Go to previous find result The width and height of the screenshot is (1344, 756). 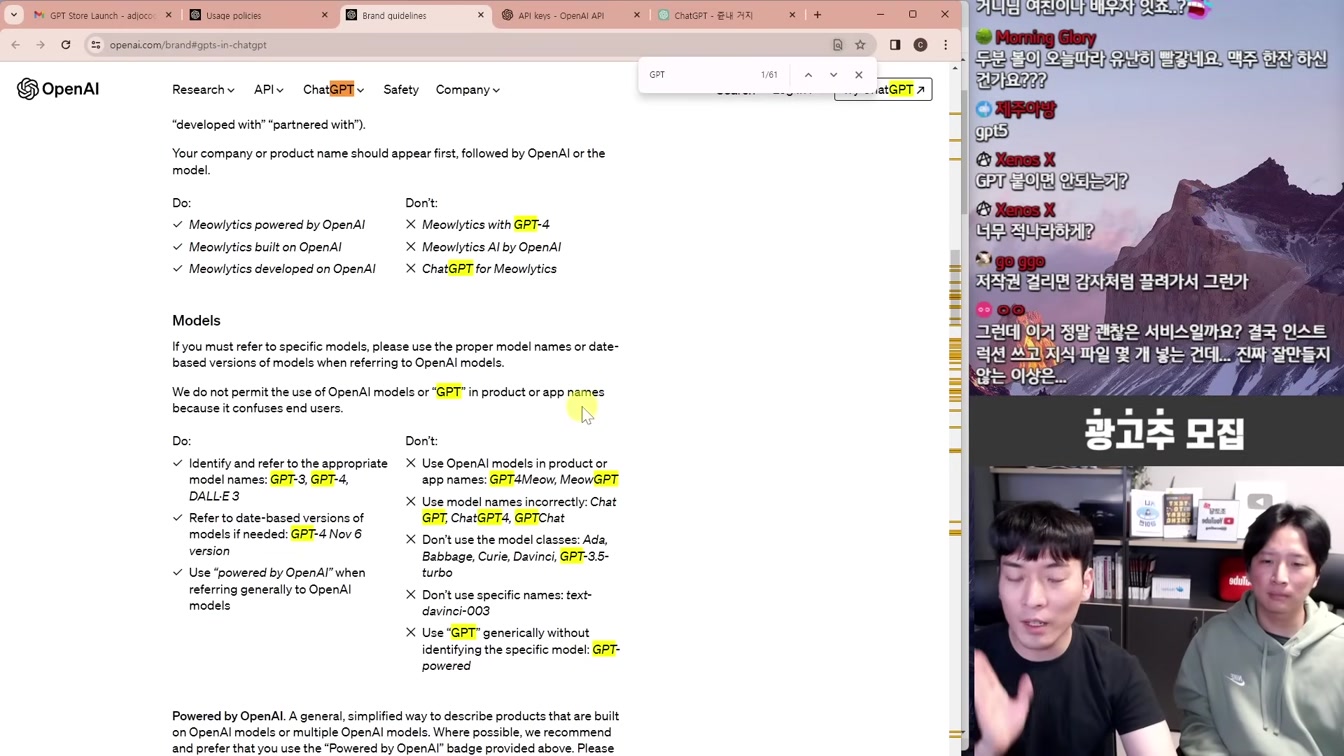(808, 75)
